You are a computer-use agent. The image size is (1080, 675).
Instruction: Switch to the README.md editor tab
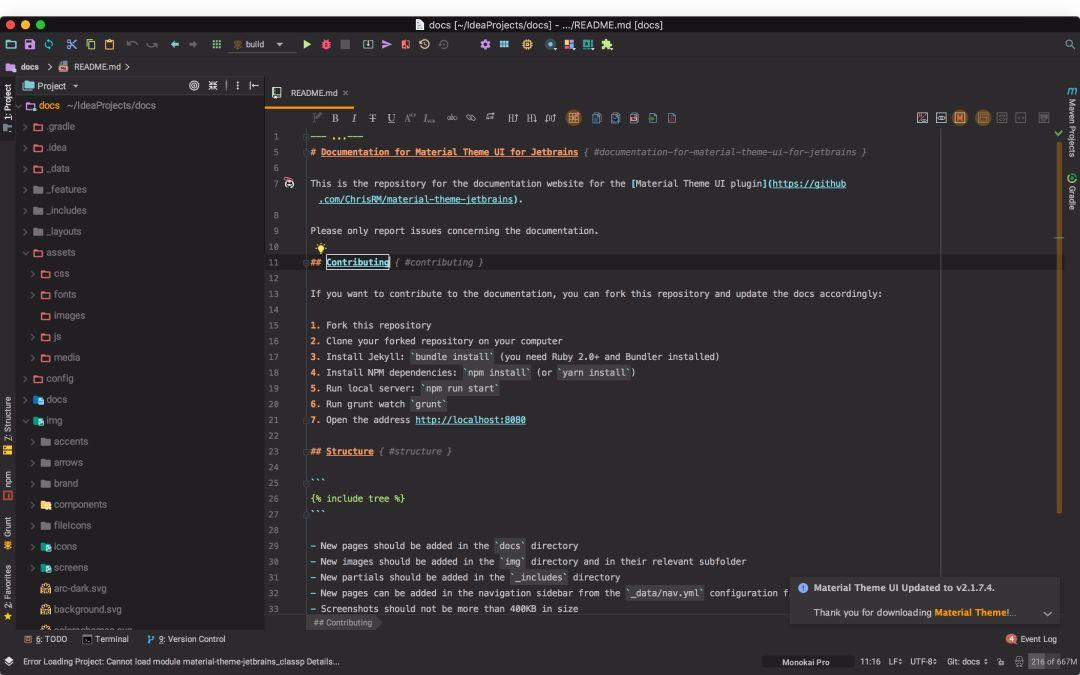pyautogui.click(x=310, y=93)
